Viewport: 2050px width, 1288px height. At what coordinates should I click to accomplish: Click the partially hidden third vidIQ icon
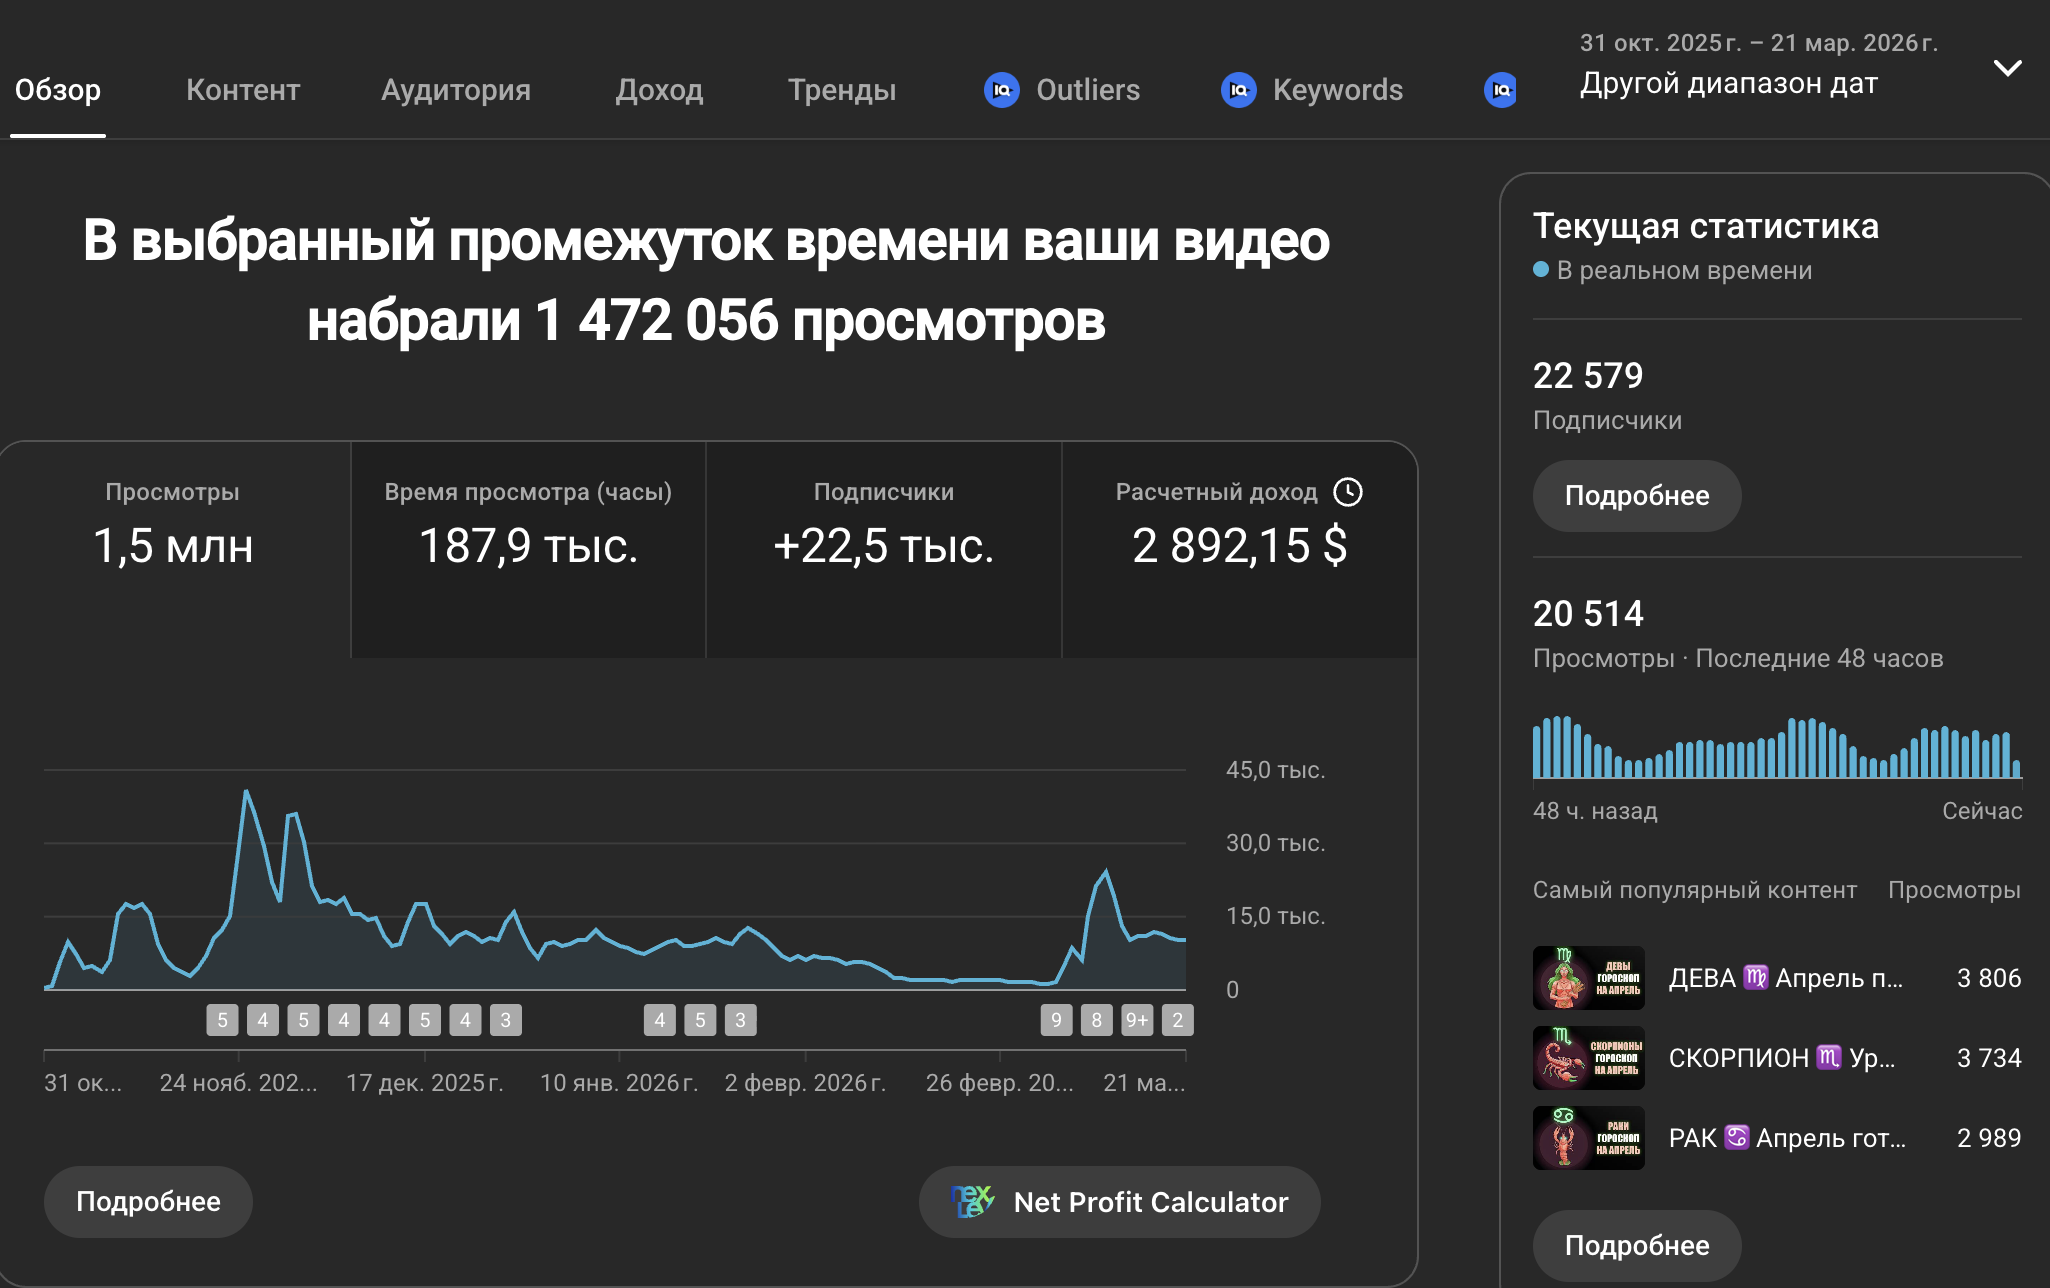1500,90
